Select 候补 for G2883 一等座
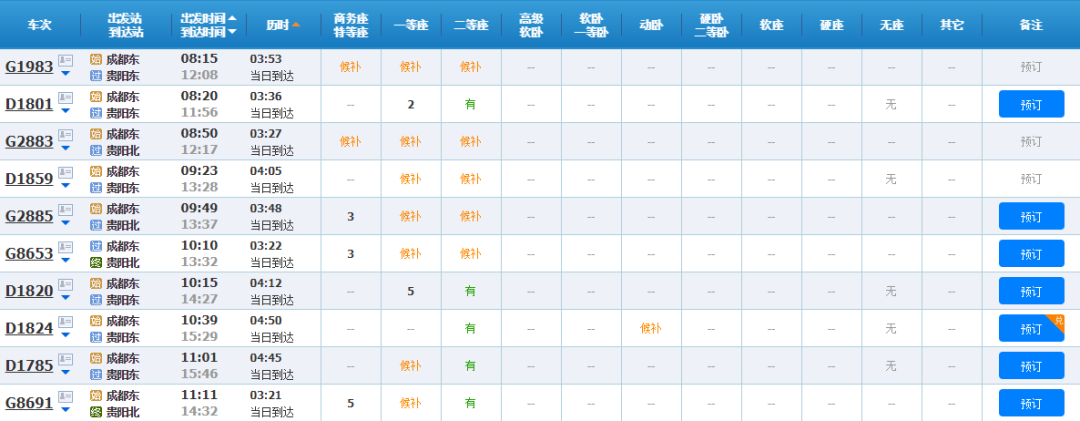Image resolution: width=1080 pixels, height=421 pixels. (411, 141)
